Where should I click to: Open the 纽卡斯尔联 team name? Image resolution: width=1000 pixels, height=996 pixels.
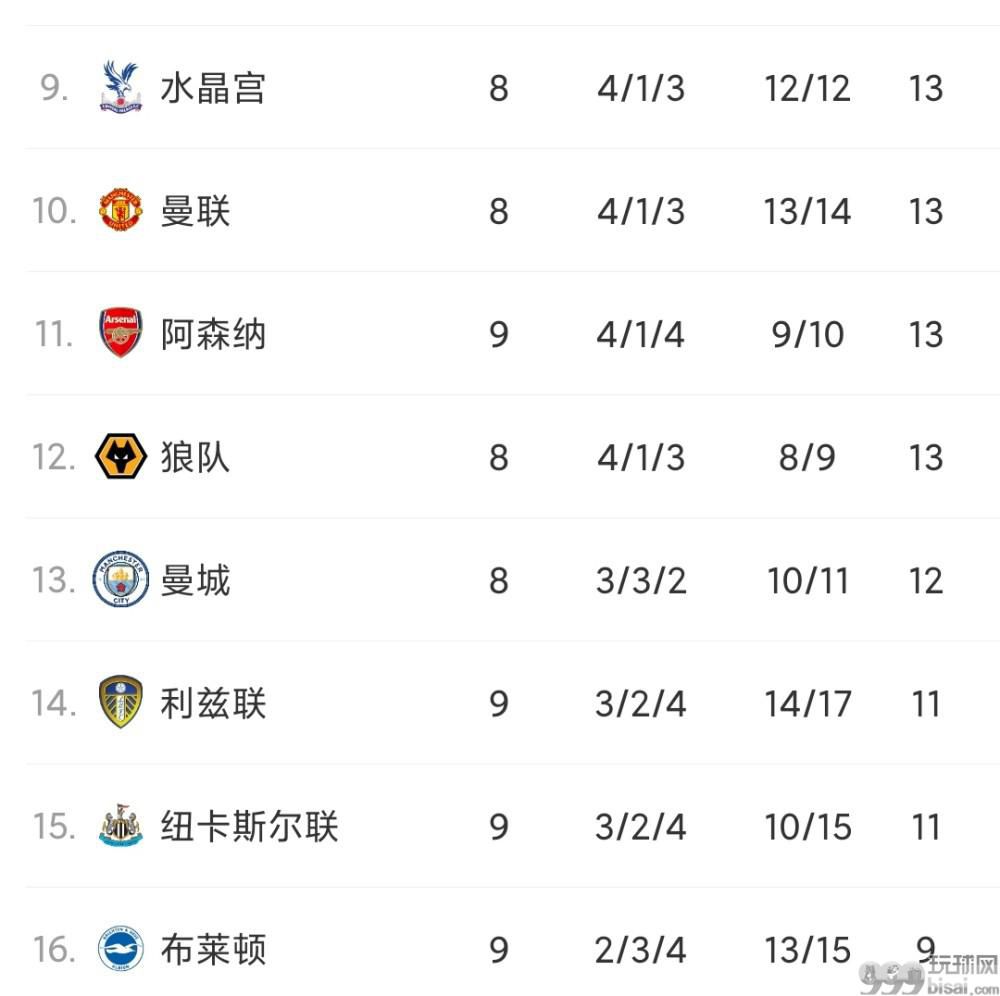pyautogui.click(x=249, y=826)
